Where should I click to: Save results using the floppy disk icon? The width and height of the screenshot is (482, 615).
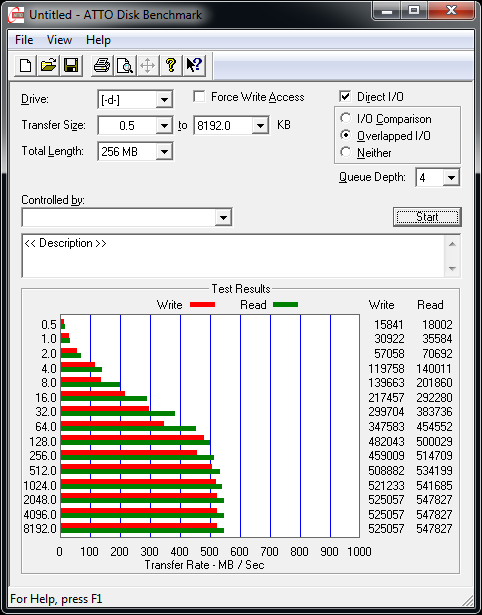[x=71, y=65]
